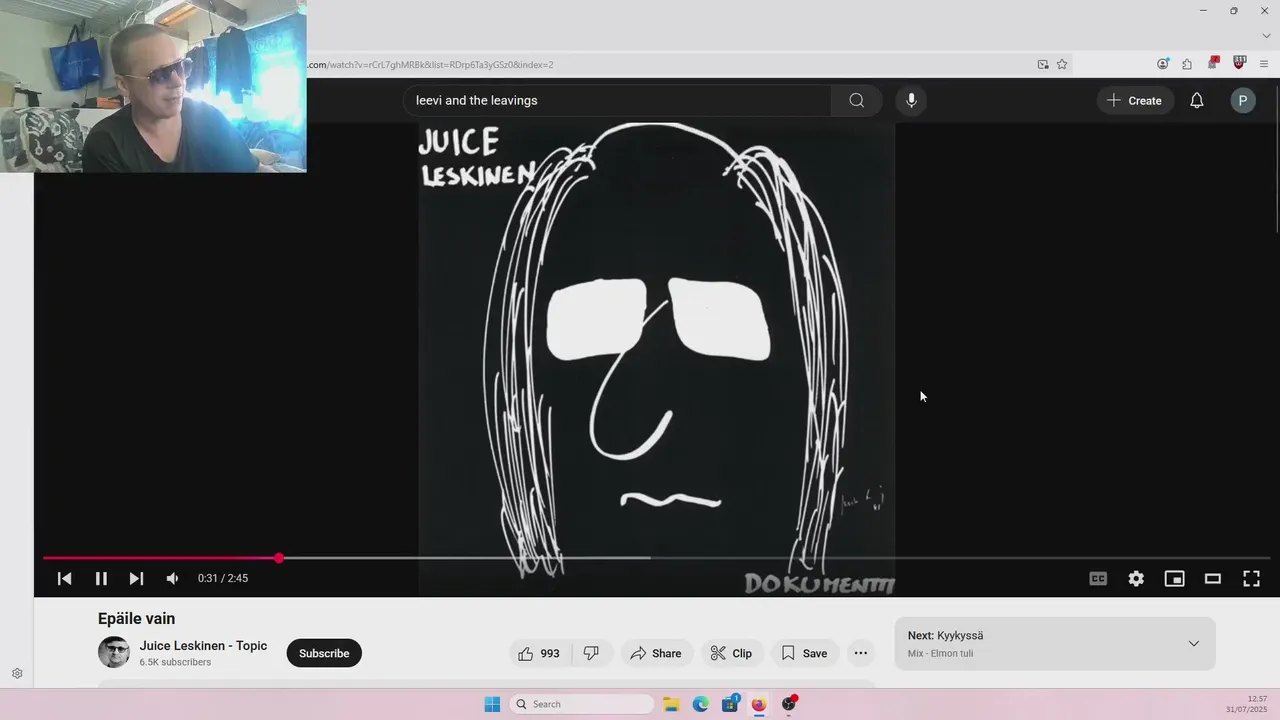
Task: Click the Firefox taskbar icon
Action: pyautogui.click(x=759, y=704)
